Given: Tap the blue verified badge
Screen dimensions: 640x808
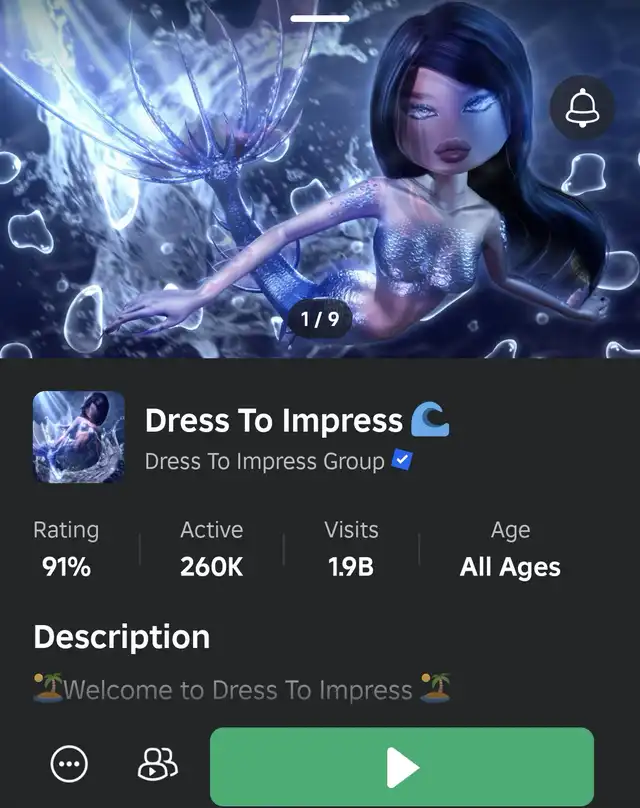Looking at the screenshot, I should 402,460.
